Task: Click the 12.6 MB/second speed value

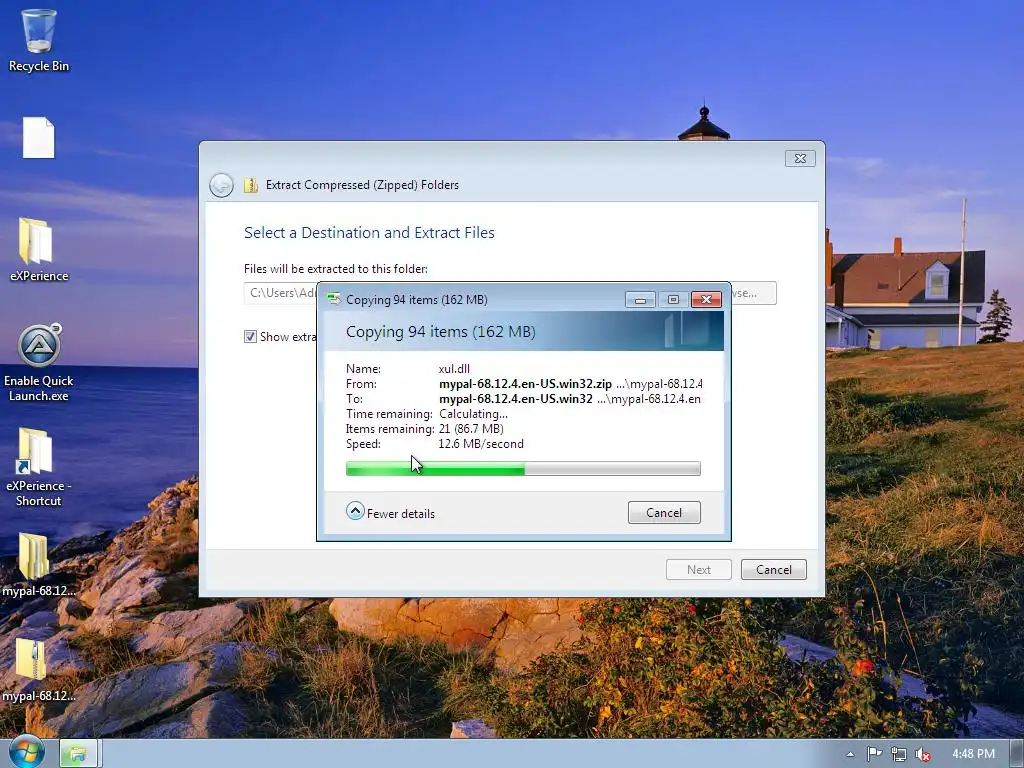Action: coord(481,444)
